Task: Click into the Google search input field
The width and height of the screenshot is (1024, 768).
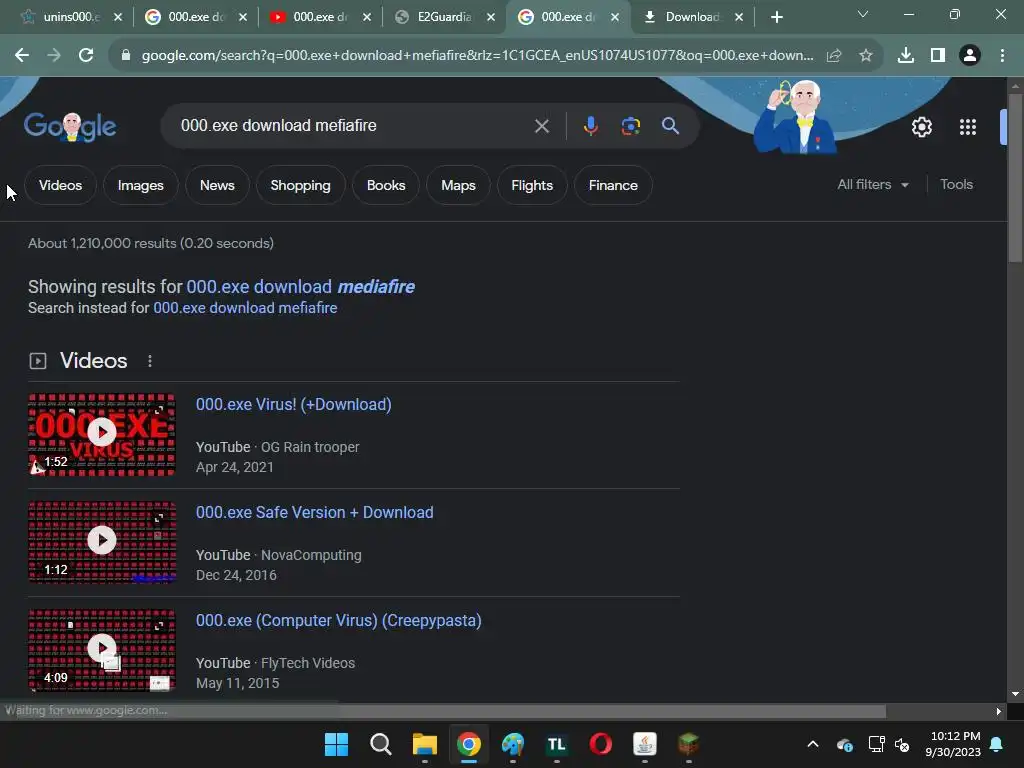Action: (353, 125)
